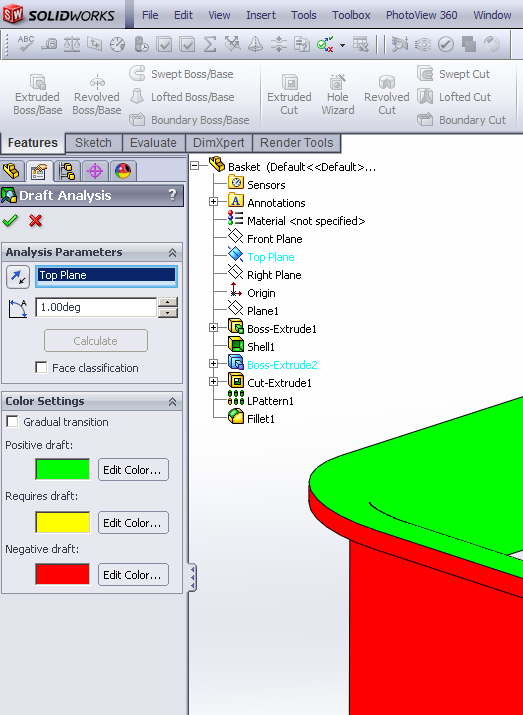Switch to the PropertyManager tab icon
Viewport: 523px width, 715px height.
pyautogui.click(x=39, y=171)
